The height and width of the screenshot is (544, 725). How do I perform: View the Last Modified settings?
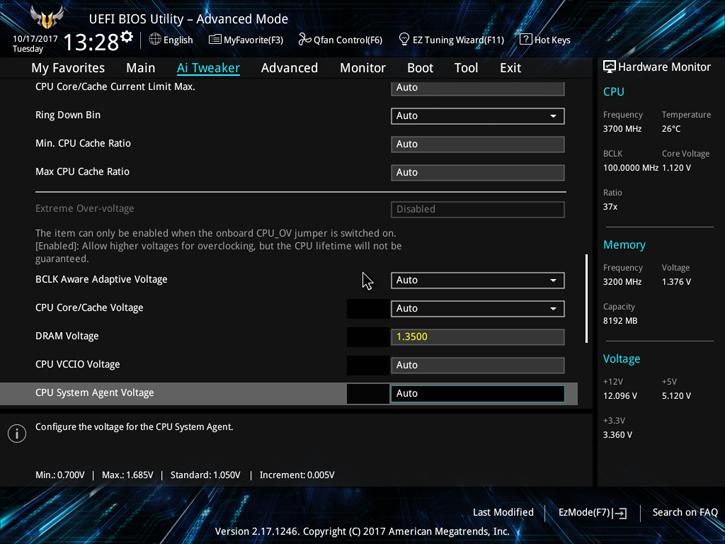click(x=503, y=512)
